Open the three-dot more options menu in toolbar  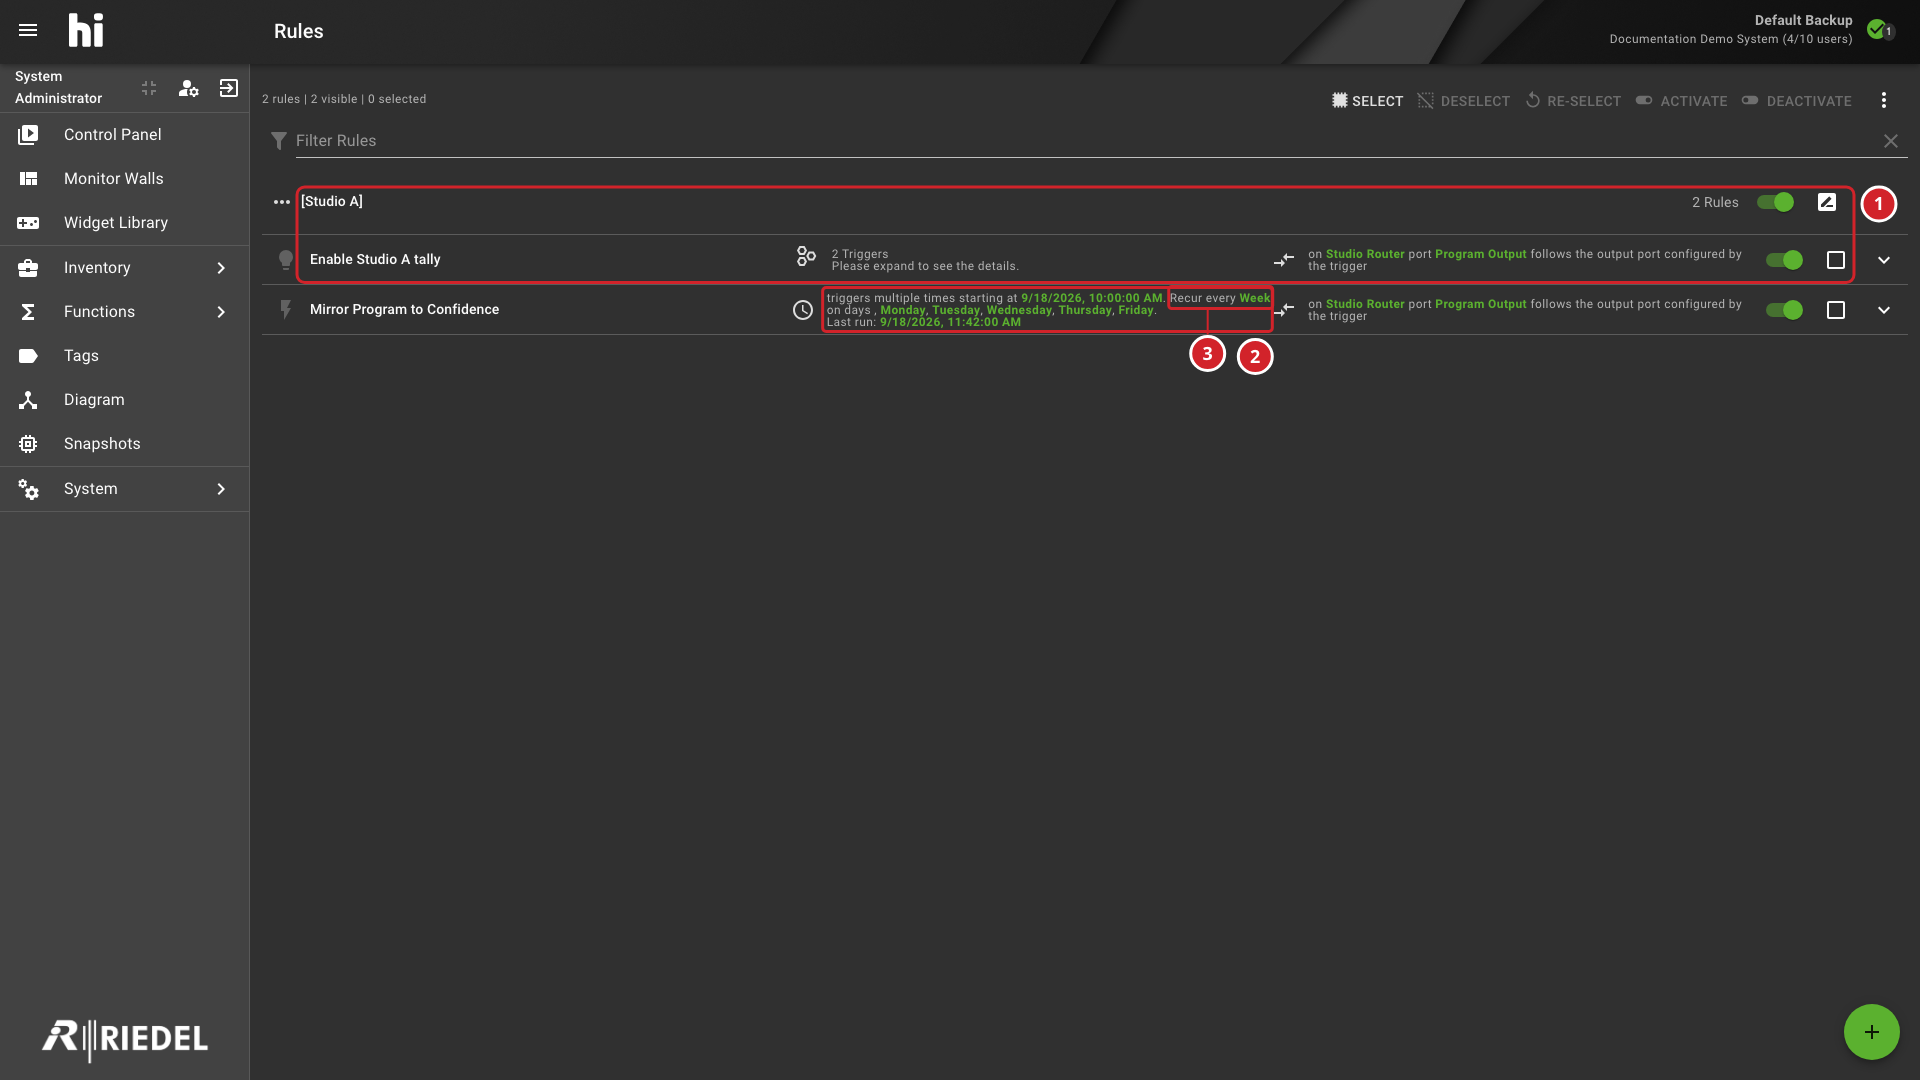tap(1884, 100)
